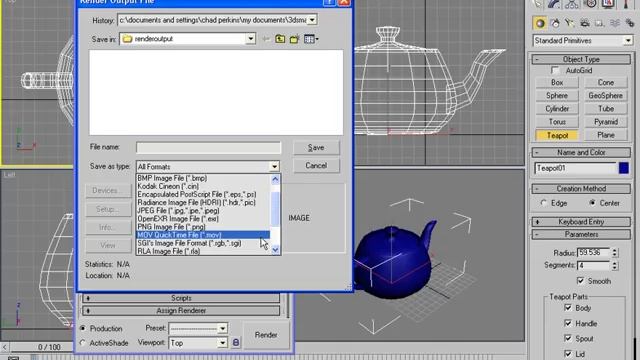Open the Save in folder dropdown

click(251, 39)
